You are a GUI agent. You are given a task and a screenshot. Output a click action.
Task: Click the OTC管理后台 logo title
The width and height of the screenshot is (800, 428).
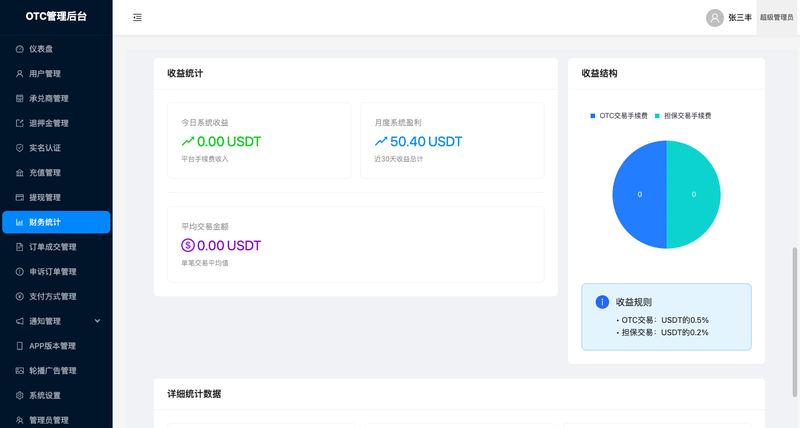pyautogui.click(x=56, y=16)
